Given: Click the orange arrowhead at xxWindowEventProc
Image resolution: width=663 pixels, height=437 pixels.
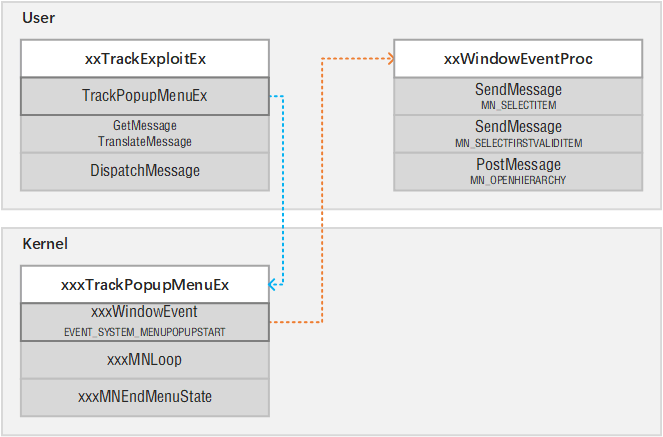Looking at the screenshot, I should (x=388, y=59).
